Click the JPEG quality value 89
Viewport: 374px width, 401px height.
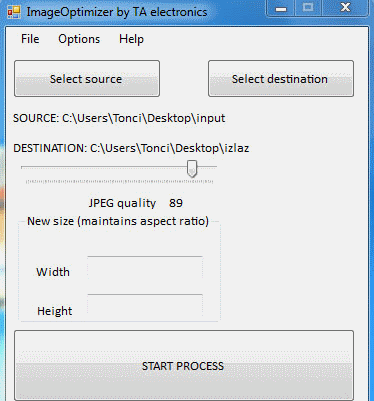coord(176,203)
